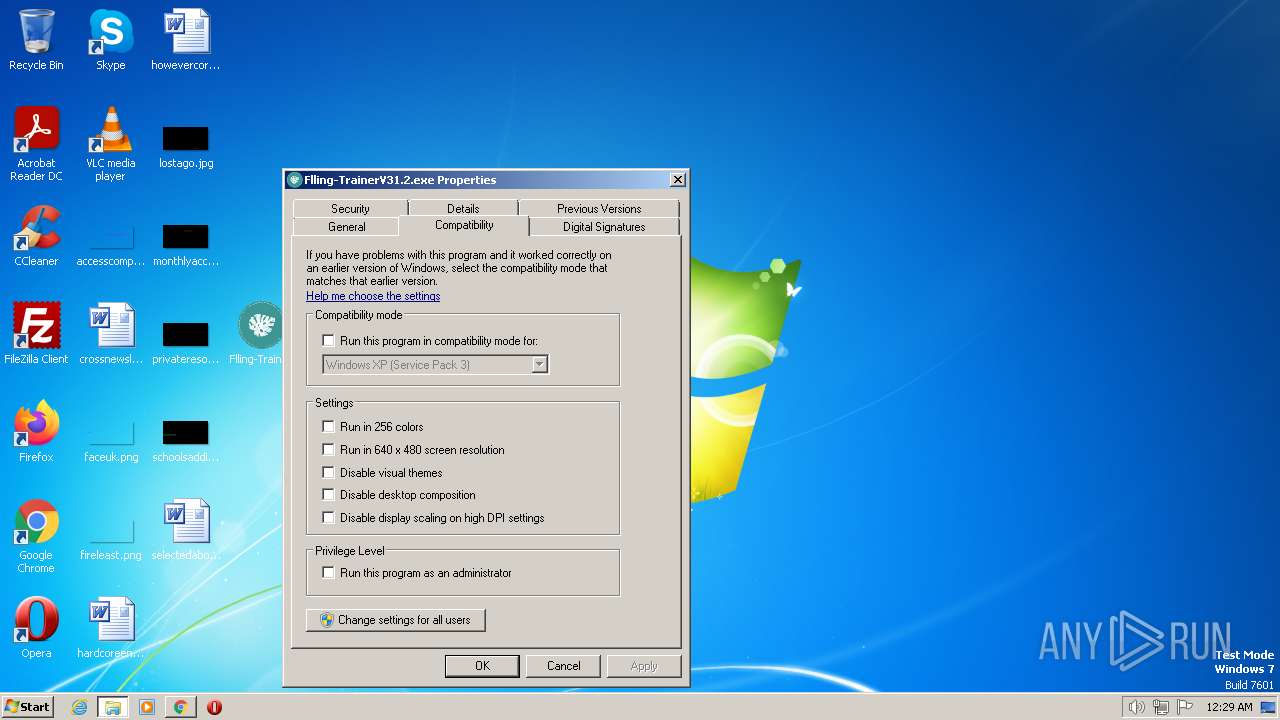Viewport: 1280px width, 720px height.
Task: Click the Cancel button
Action: [563, 666]
